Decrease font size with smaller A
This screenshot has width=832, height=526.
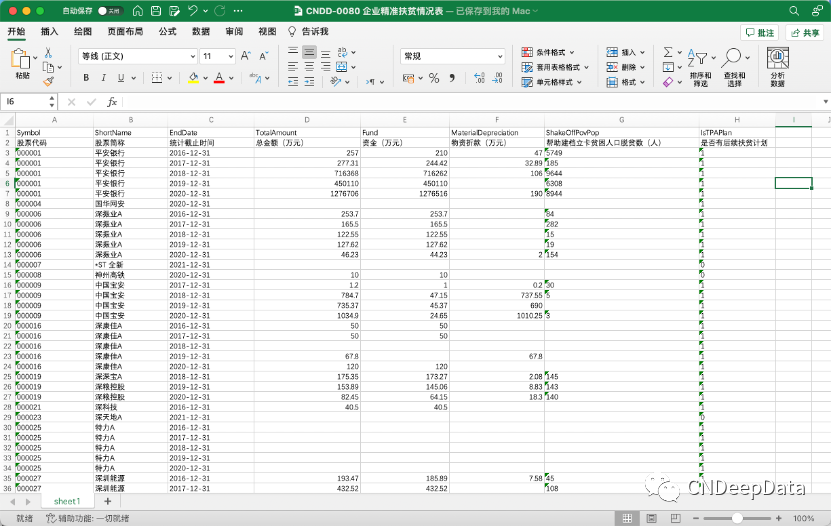[264, 56]
